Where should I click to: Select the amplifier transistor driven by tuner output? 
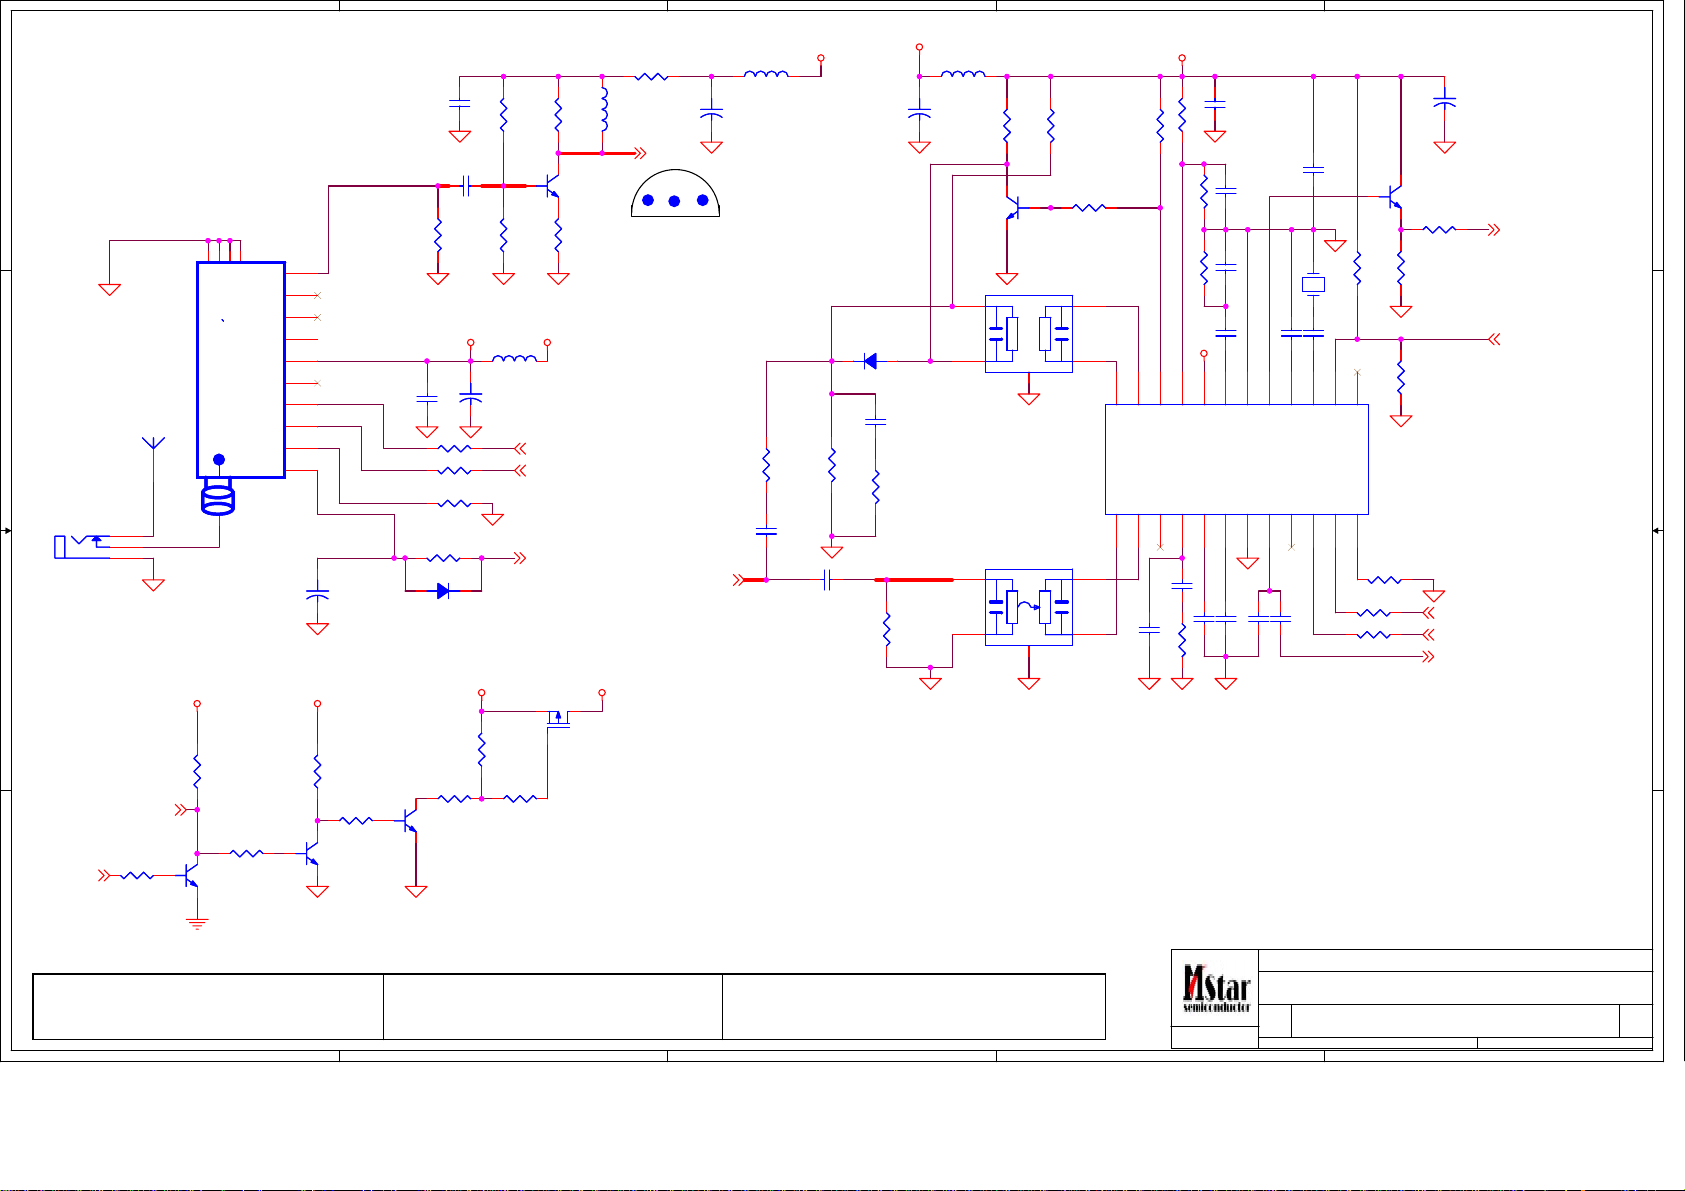point(551,186)
